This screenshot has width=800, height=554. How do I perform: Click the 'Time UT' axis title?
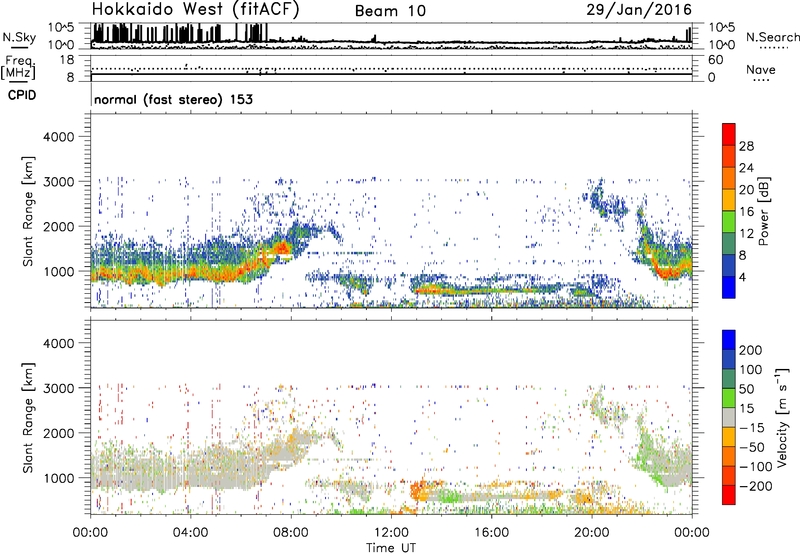tap(391, 547)
